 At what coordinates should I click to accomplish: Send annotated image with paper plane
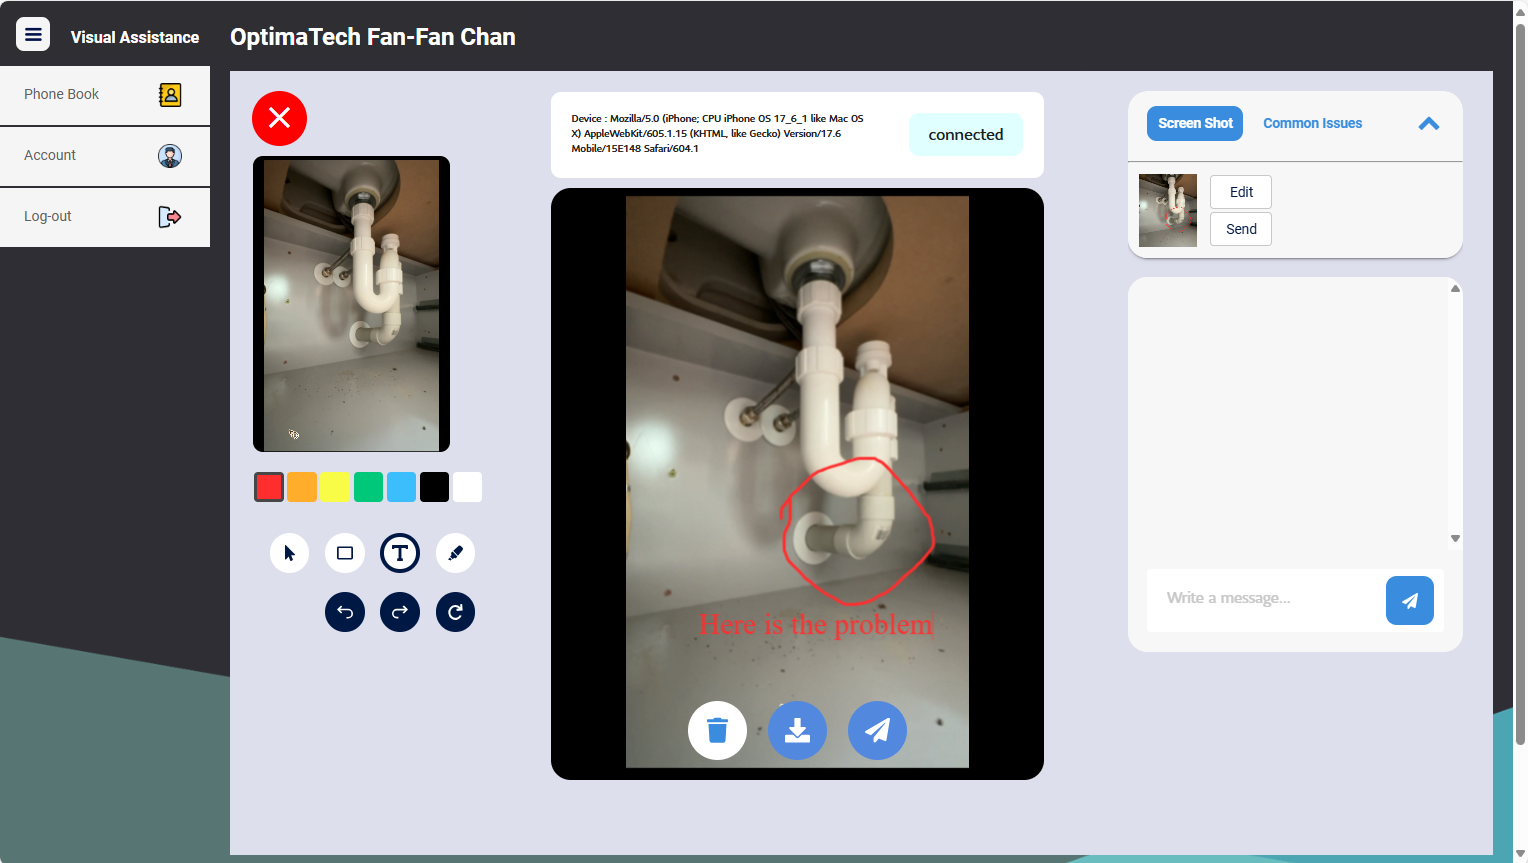pyautogui.click(x=877, y=730)
